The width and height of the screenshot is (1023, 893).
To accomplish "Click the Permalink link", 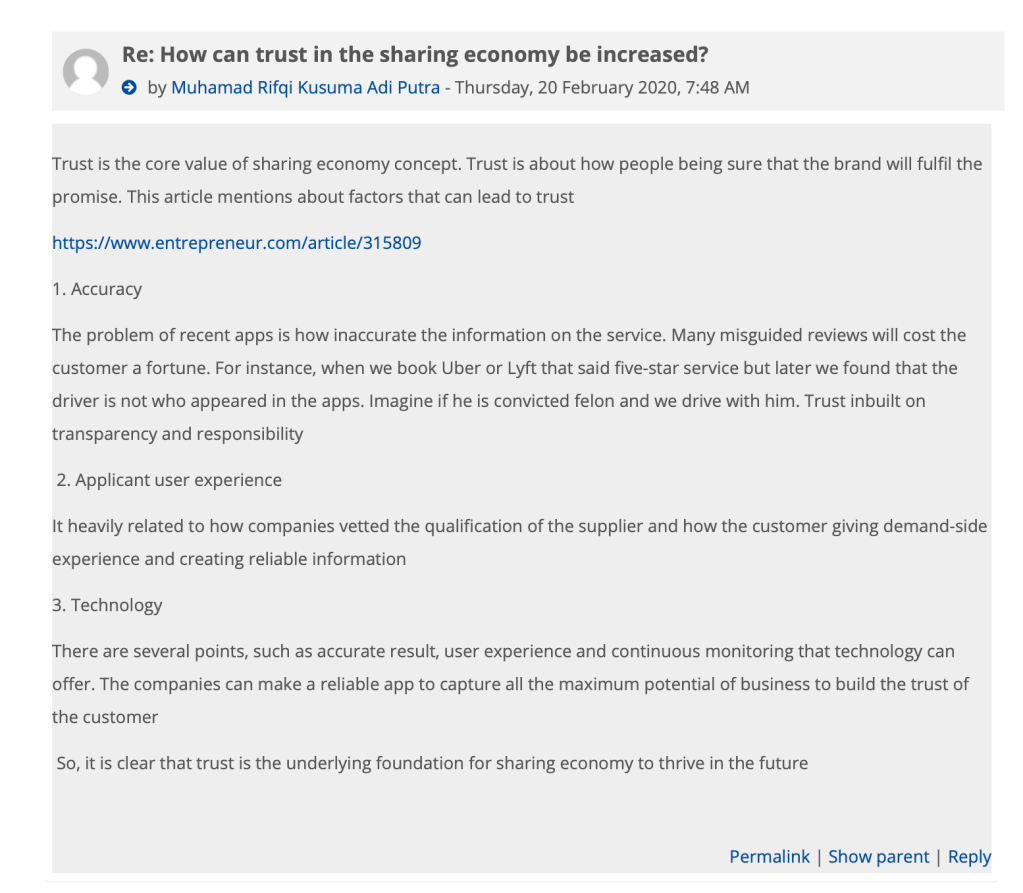I will click(x=769, y=857).
